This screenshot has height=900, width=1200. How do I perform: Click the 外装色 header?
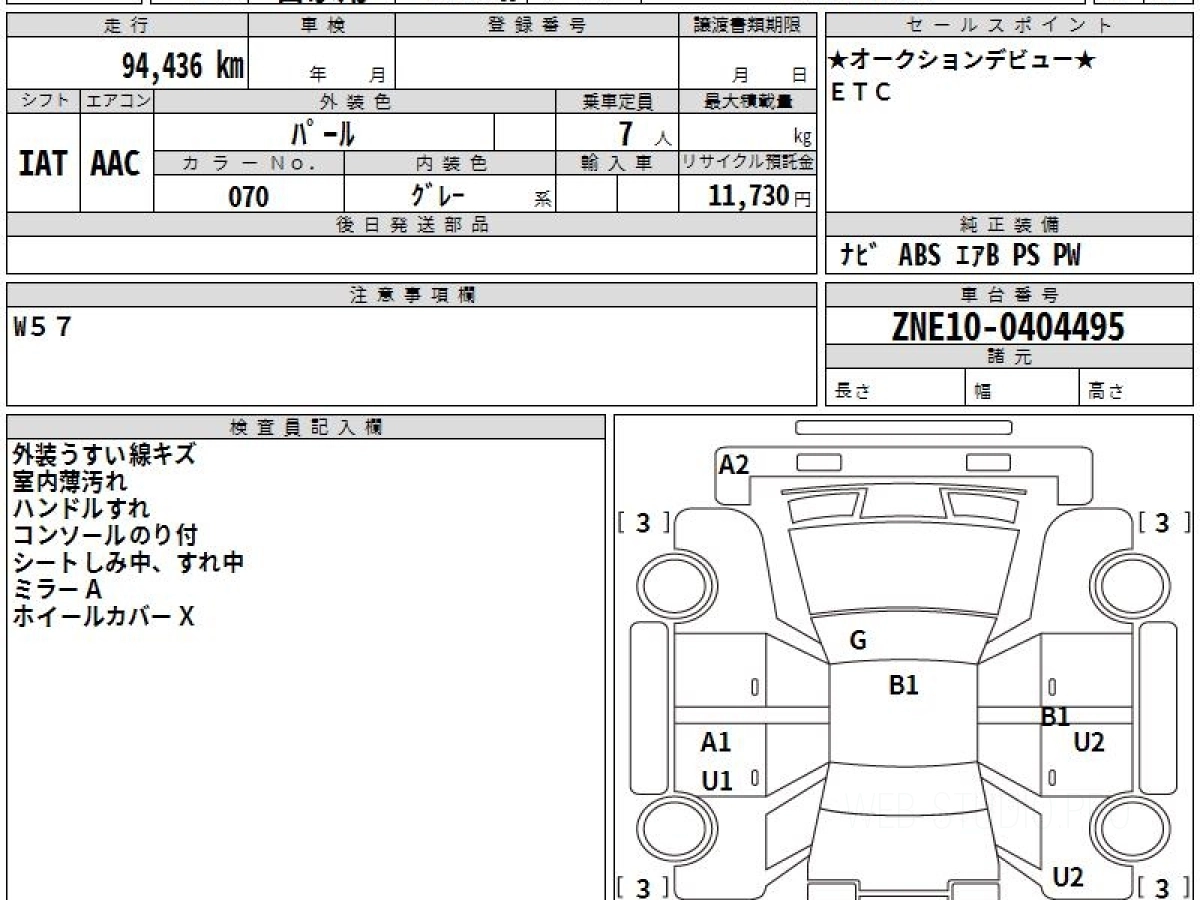pos(355,101)
